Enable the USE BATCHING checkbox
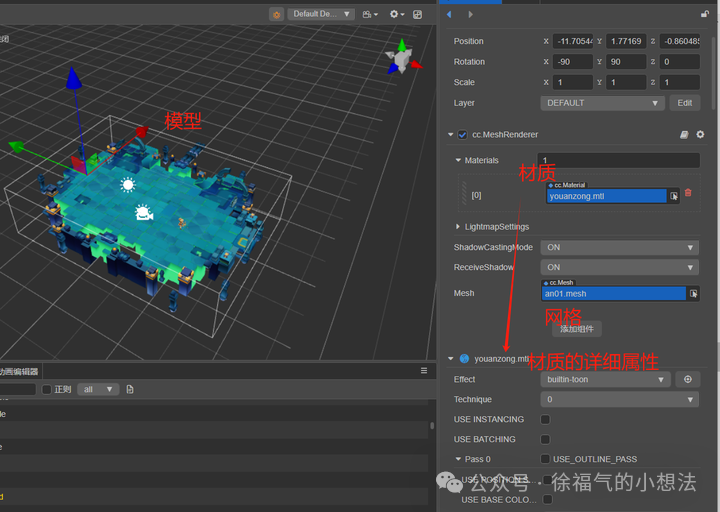 point(545,439)
